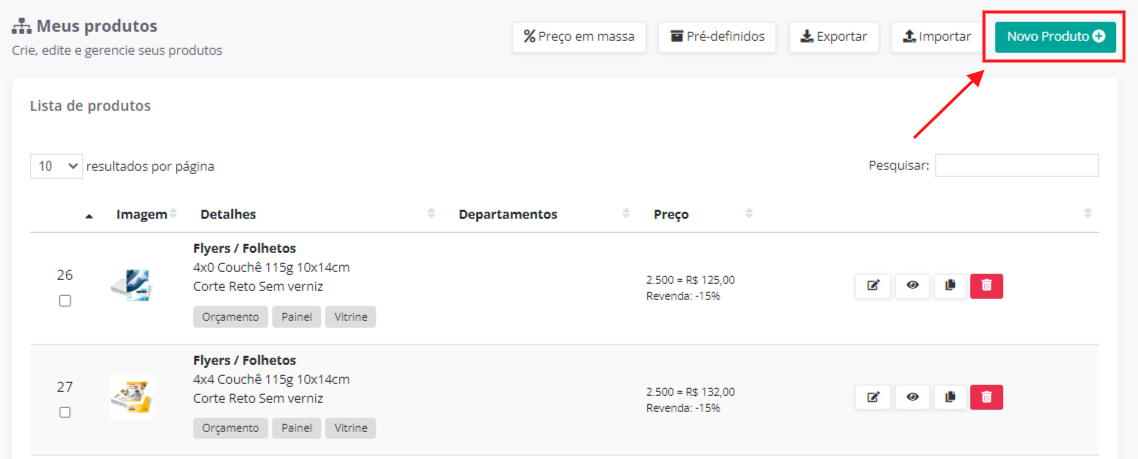Click the edit icon for product 27

coord(873,398)
